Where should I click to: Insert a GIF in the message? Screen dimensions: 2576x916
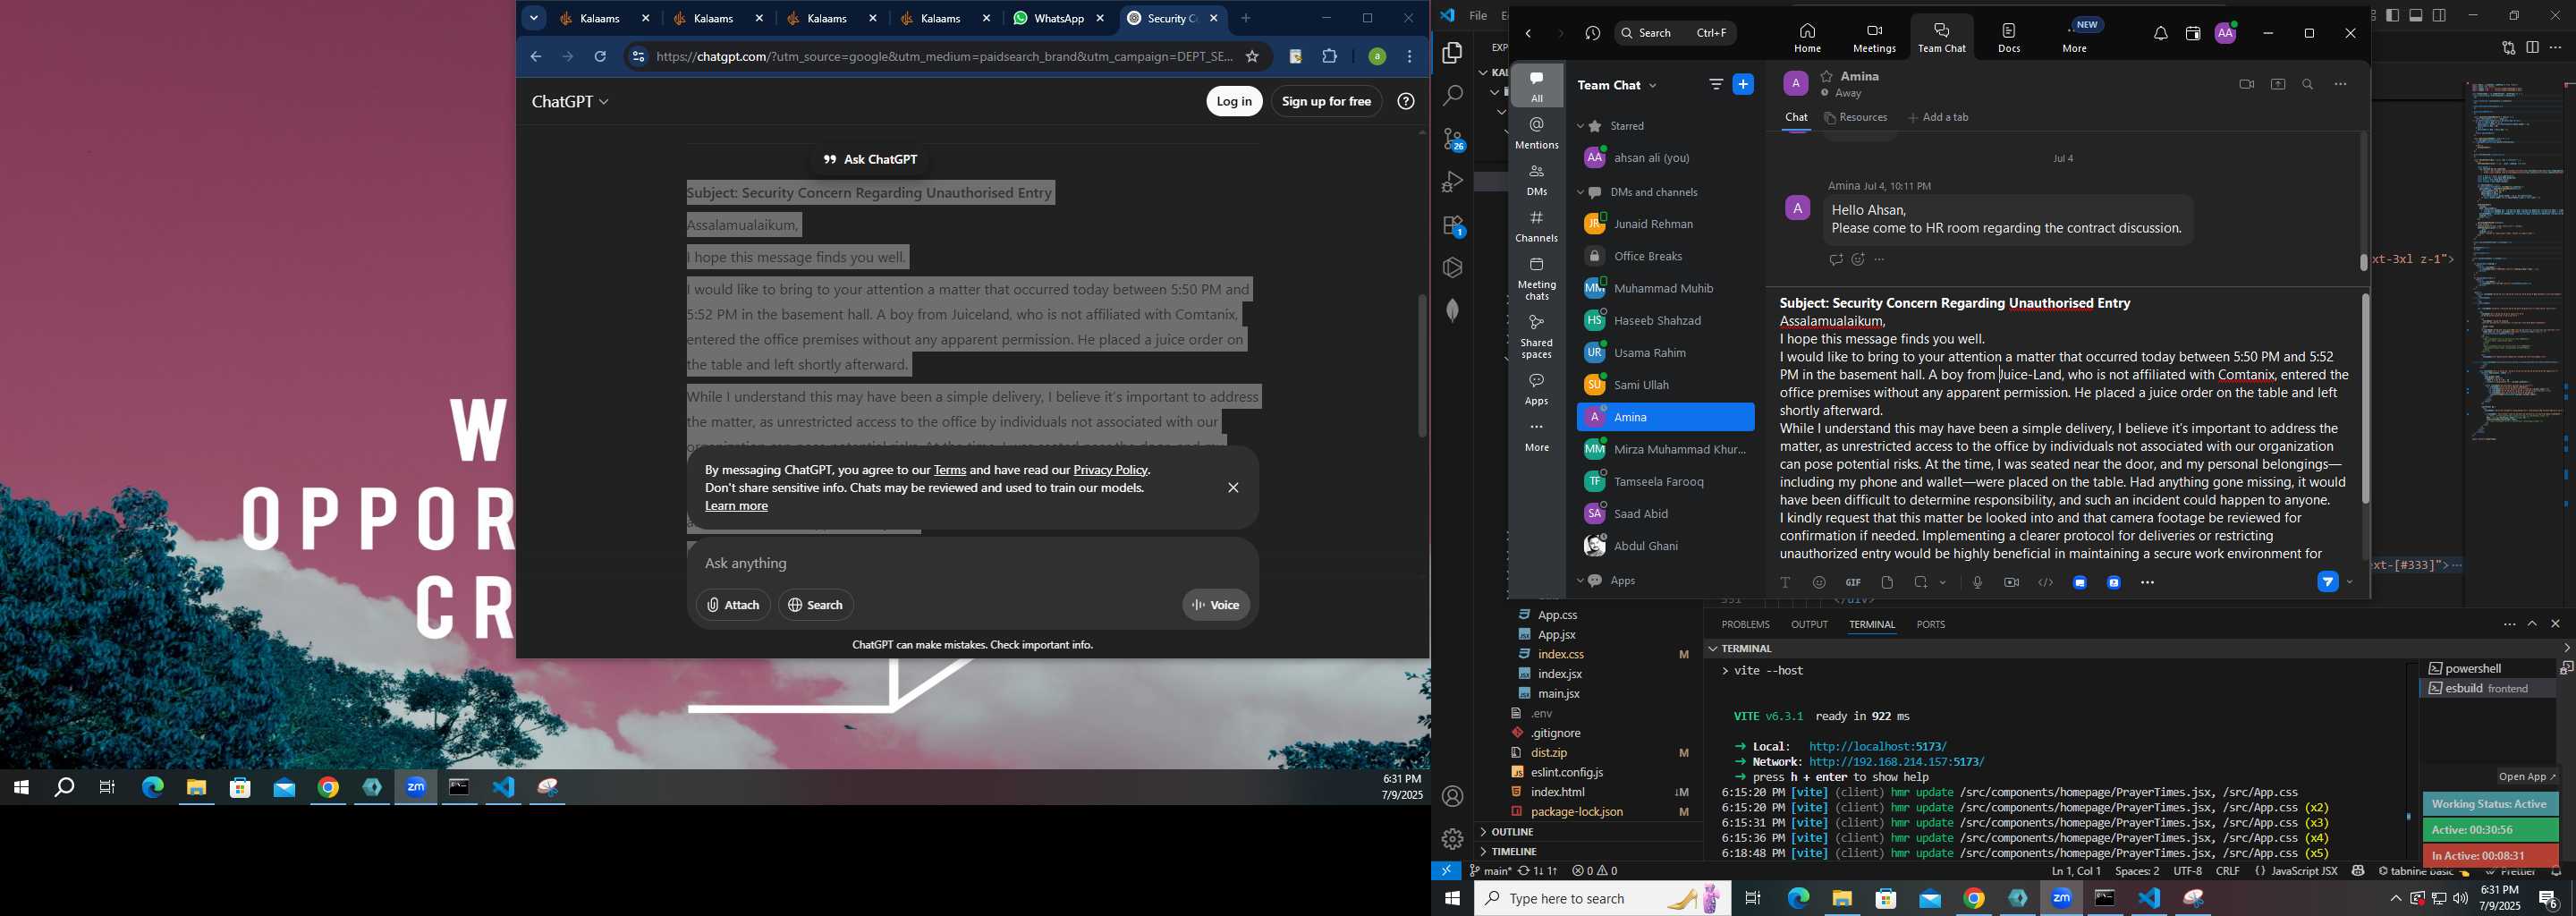tap(1853, 583)
